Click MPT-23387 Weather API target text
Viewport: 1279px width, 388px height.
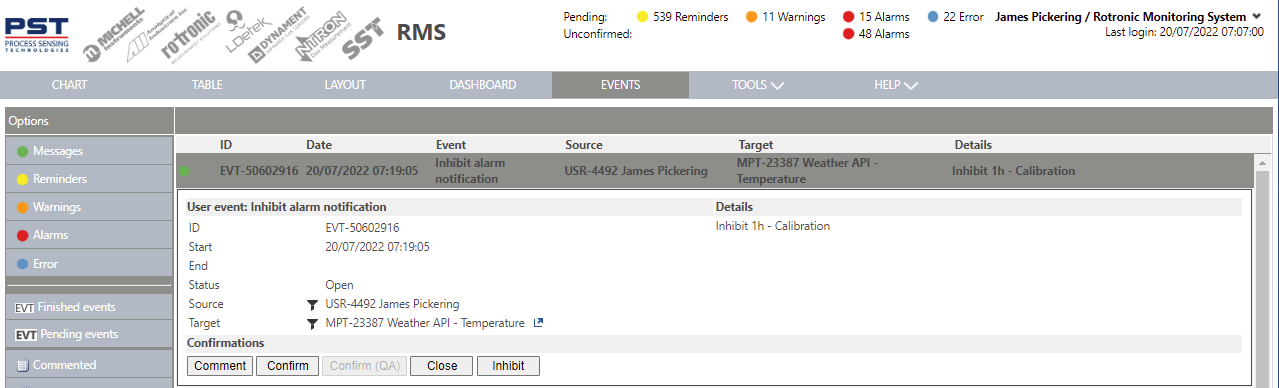click(x=425, y=323)
